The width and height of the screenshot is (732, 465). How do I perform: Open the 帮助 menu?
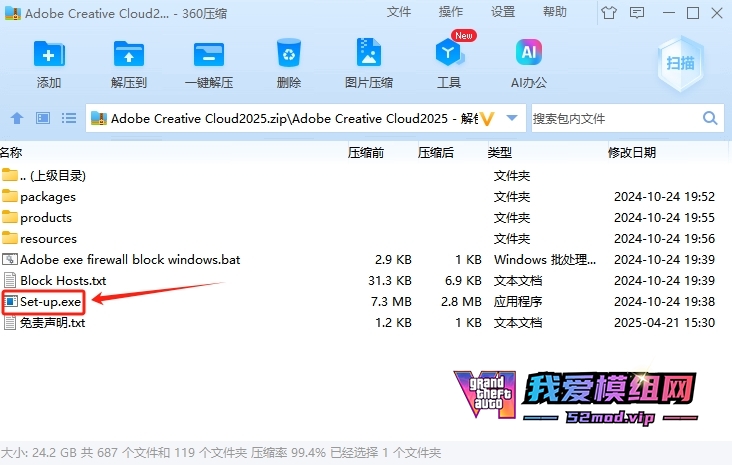pos(555,12)
